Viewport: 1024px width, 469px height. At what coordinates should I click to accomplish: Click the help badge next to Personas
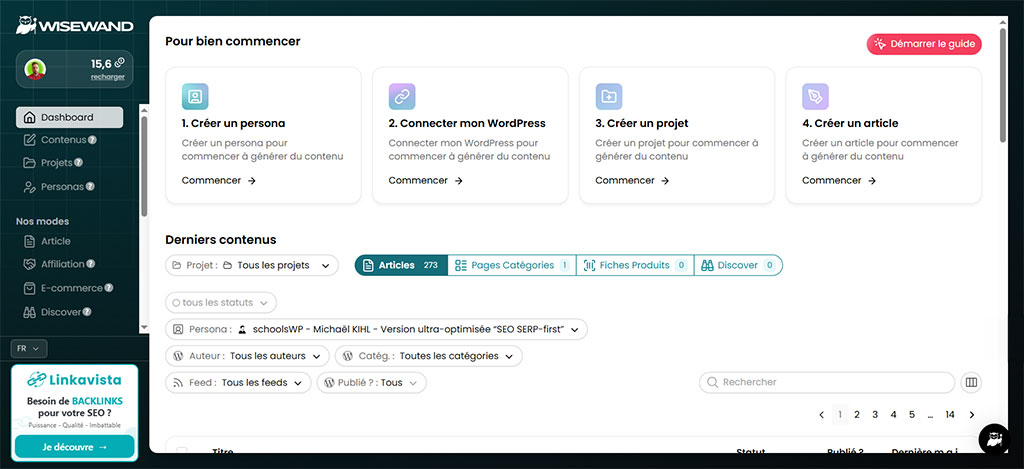coord(90,187)
